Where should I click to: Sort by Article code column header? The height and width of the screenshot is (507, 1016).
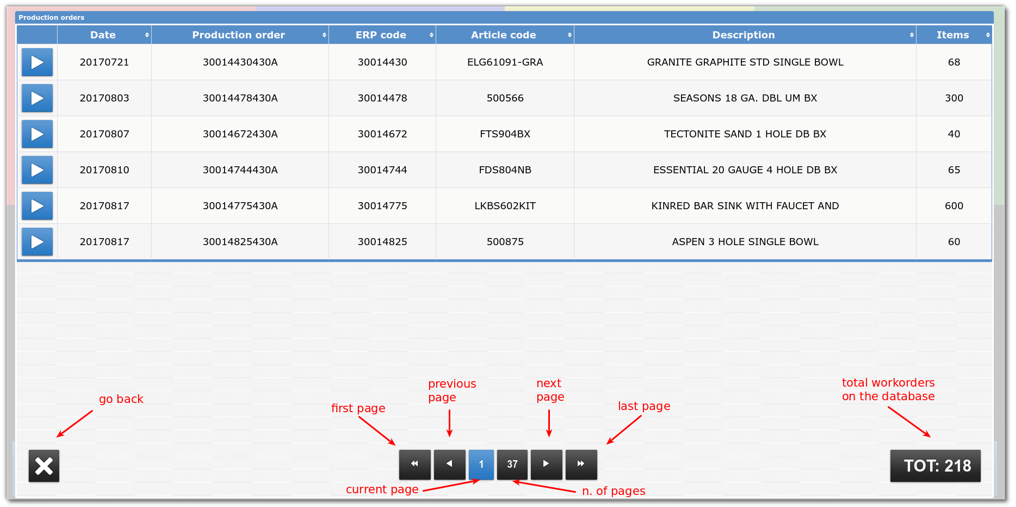point(504,35)
